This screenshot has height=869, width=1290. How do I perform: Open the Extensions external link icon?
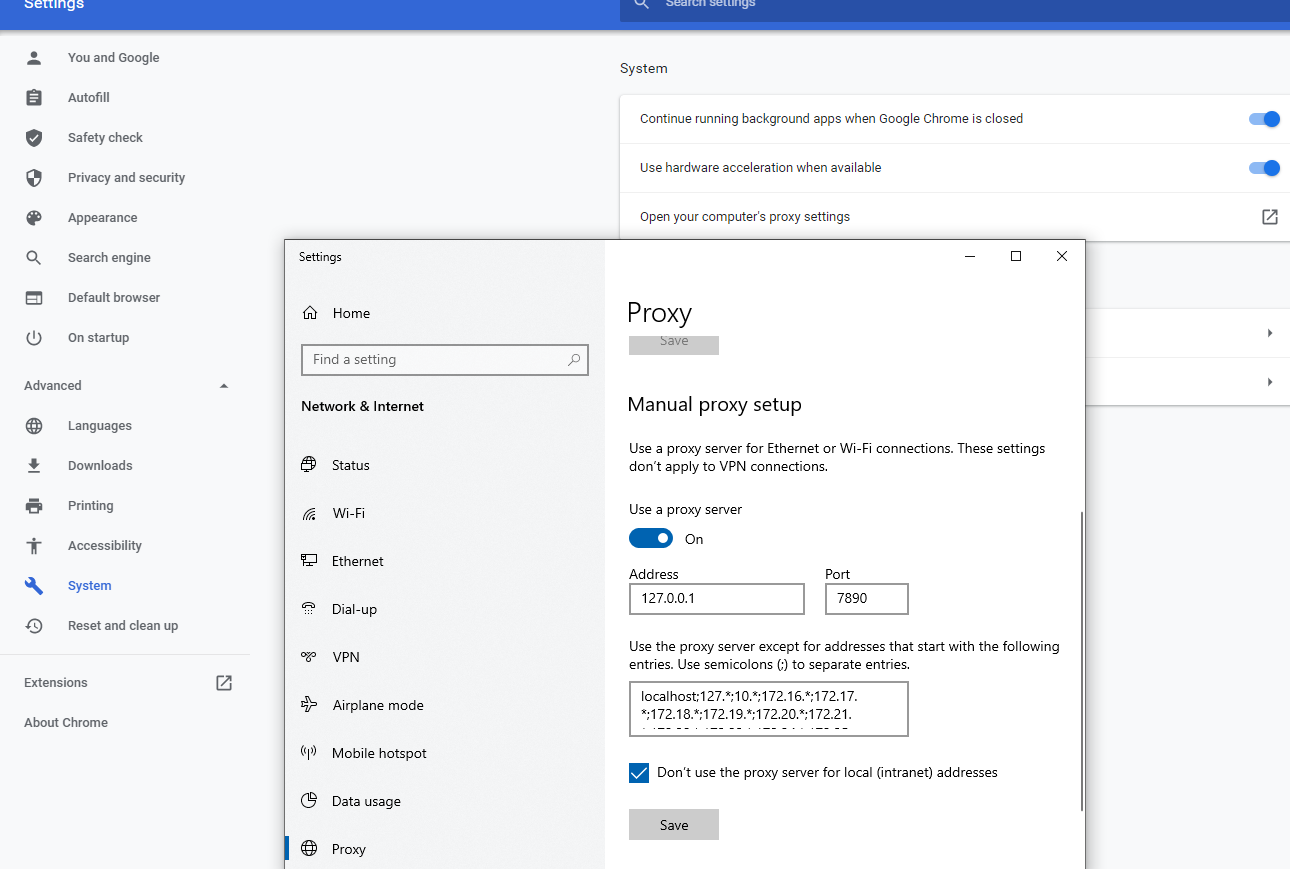(x=224, y=683)
